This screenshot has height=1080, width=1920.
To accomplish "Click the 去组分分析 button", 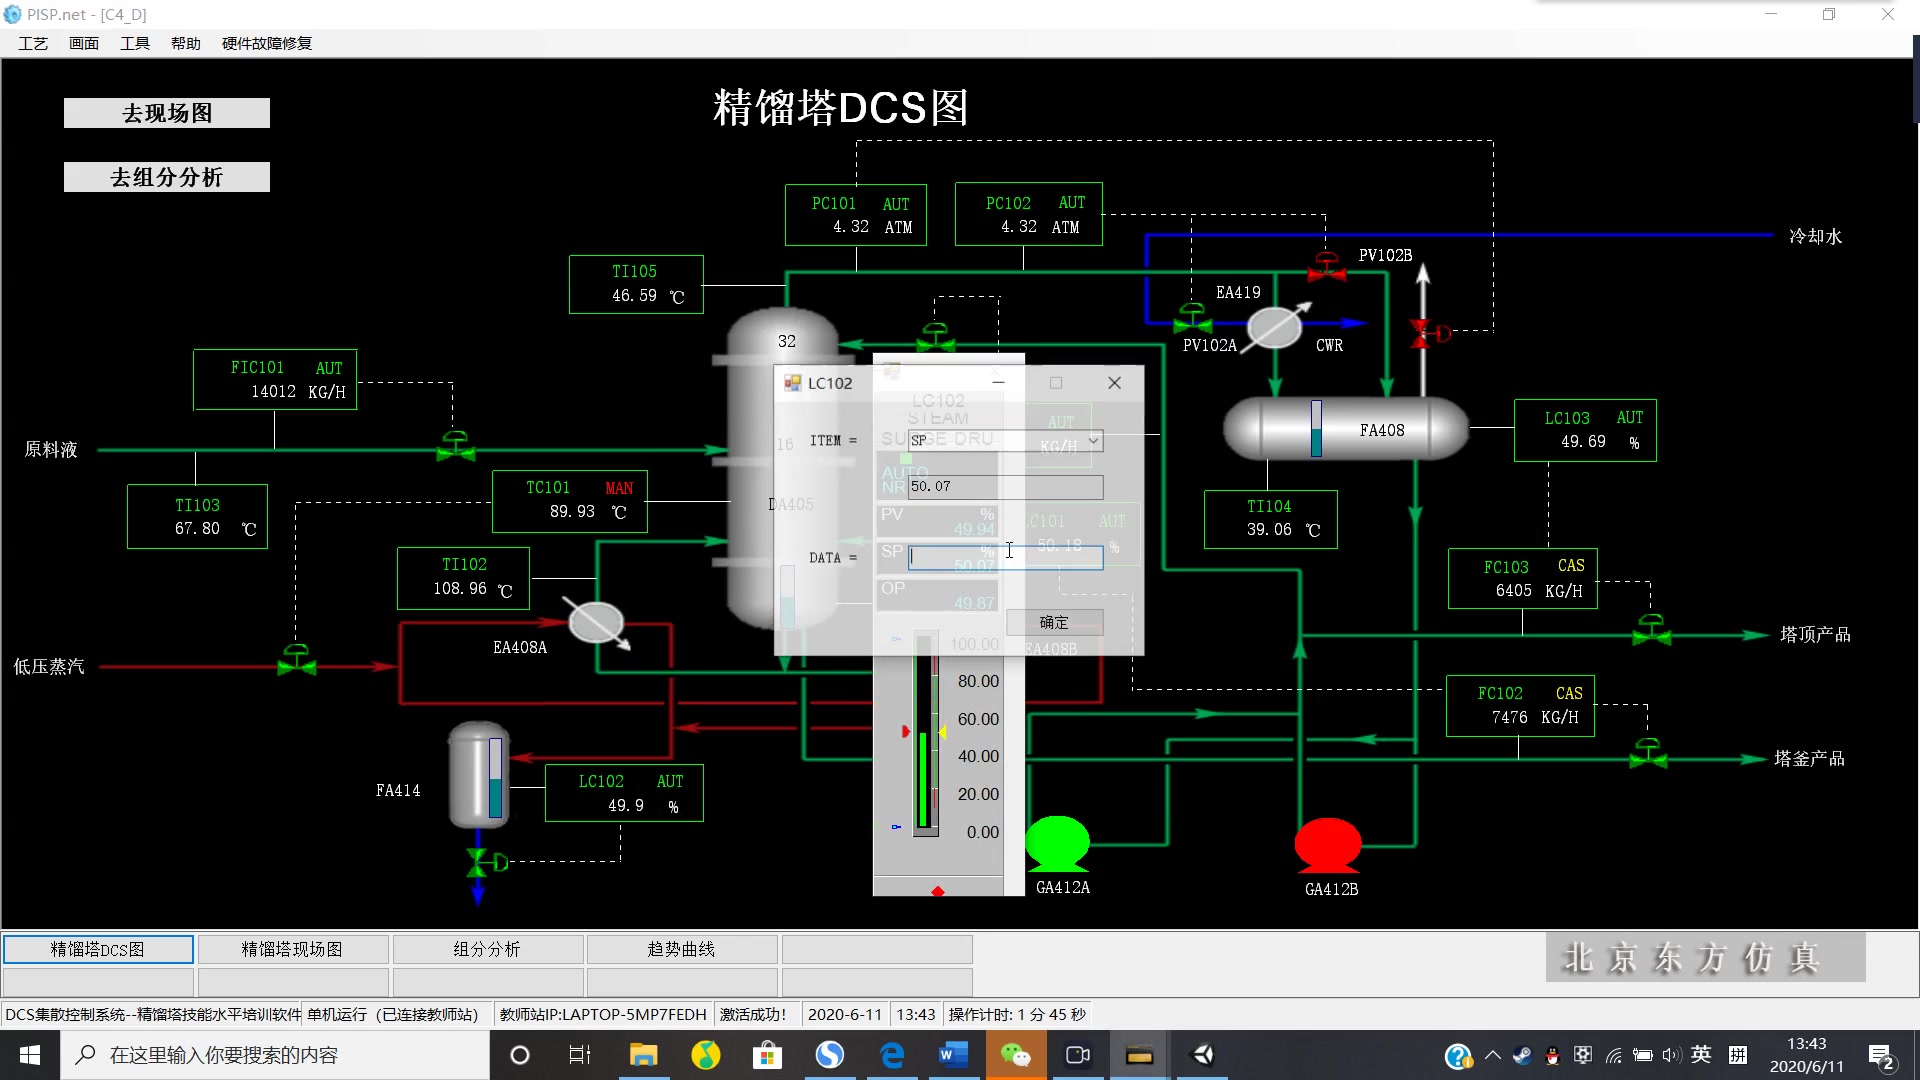I will [167, 177].
